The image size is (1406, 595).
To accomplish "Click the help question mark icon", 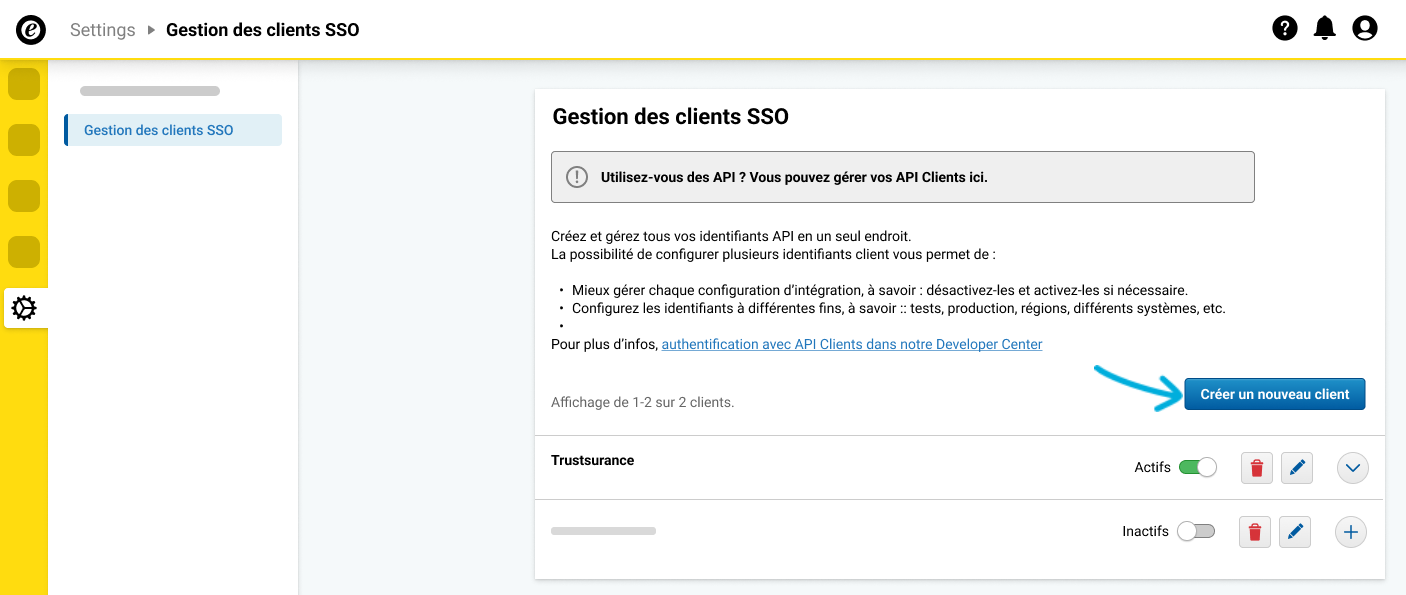I will pos(1284,29).
